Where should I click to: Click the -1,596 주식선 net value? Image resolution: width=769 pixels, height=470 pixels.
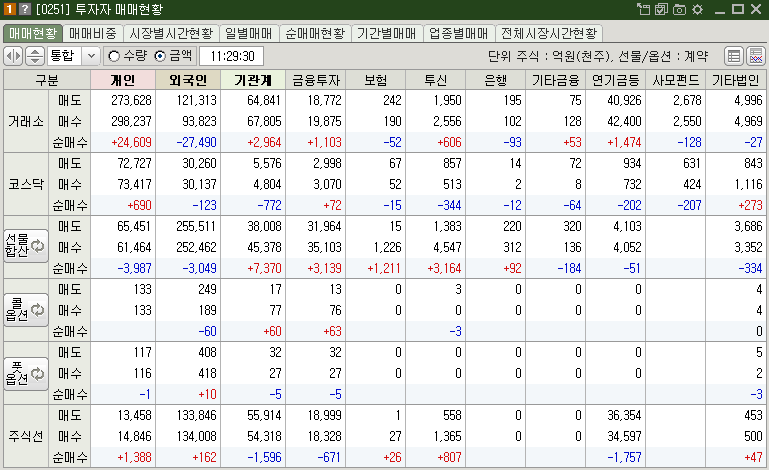tap(264, 458)
